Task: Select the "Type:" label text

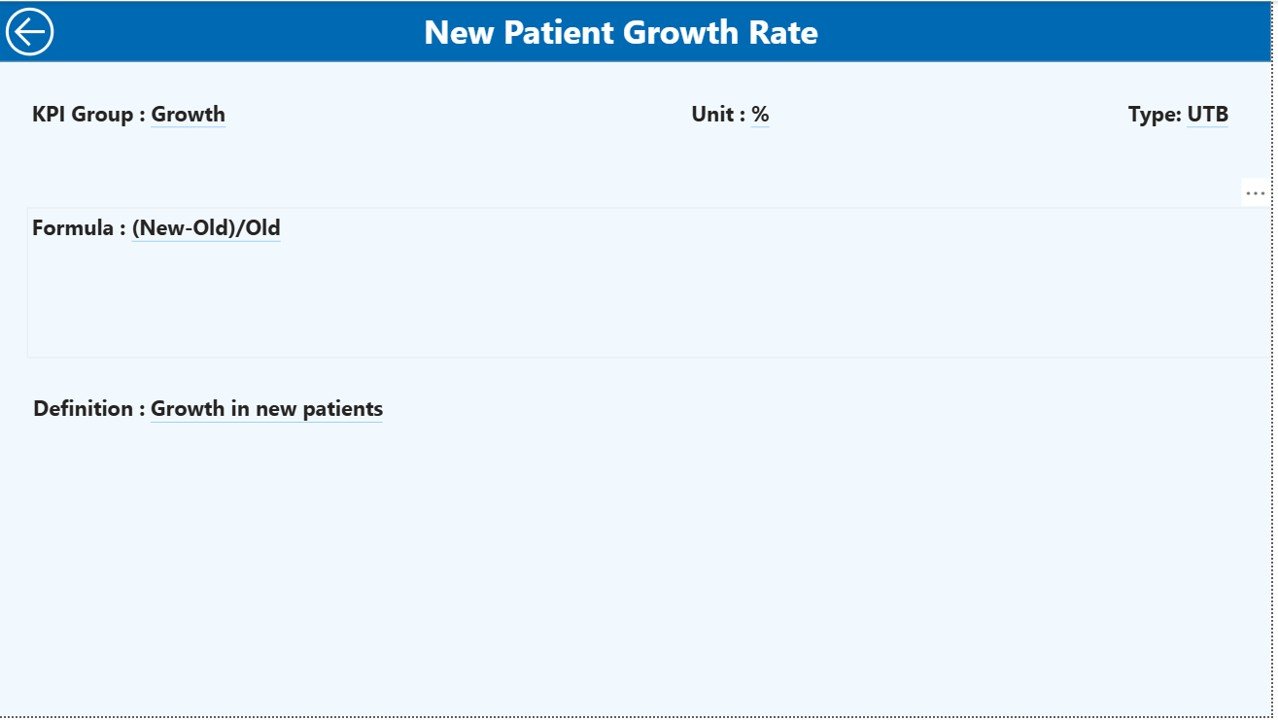Action: pos(1154,114)
